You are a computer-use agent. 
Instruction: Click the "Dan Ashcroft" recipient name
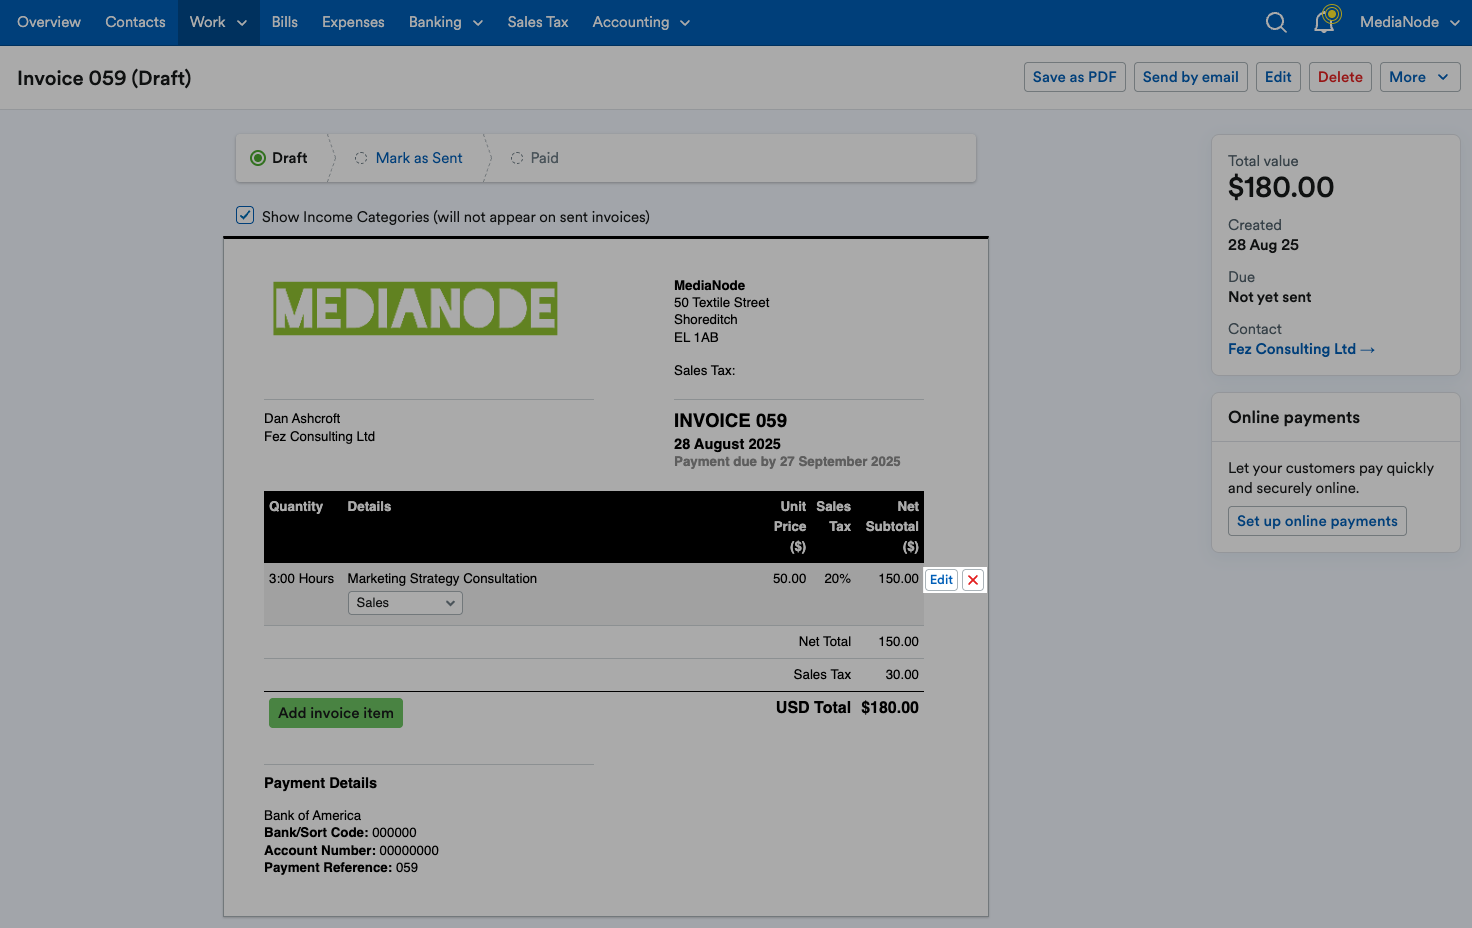(x=302, y=418)
